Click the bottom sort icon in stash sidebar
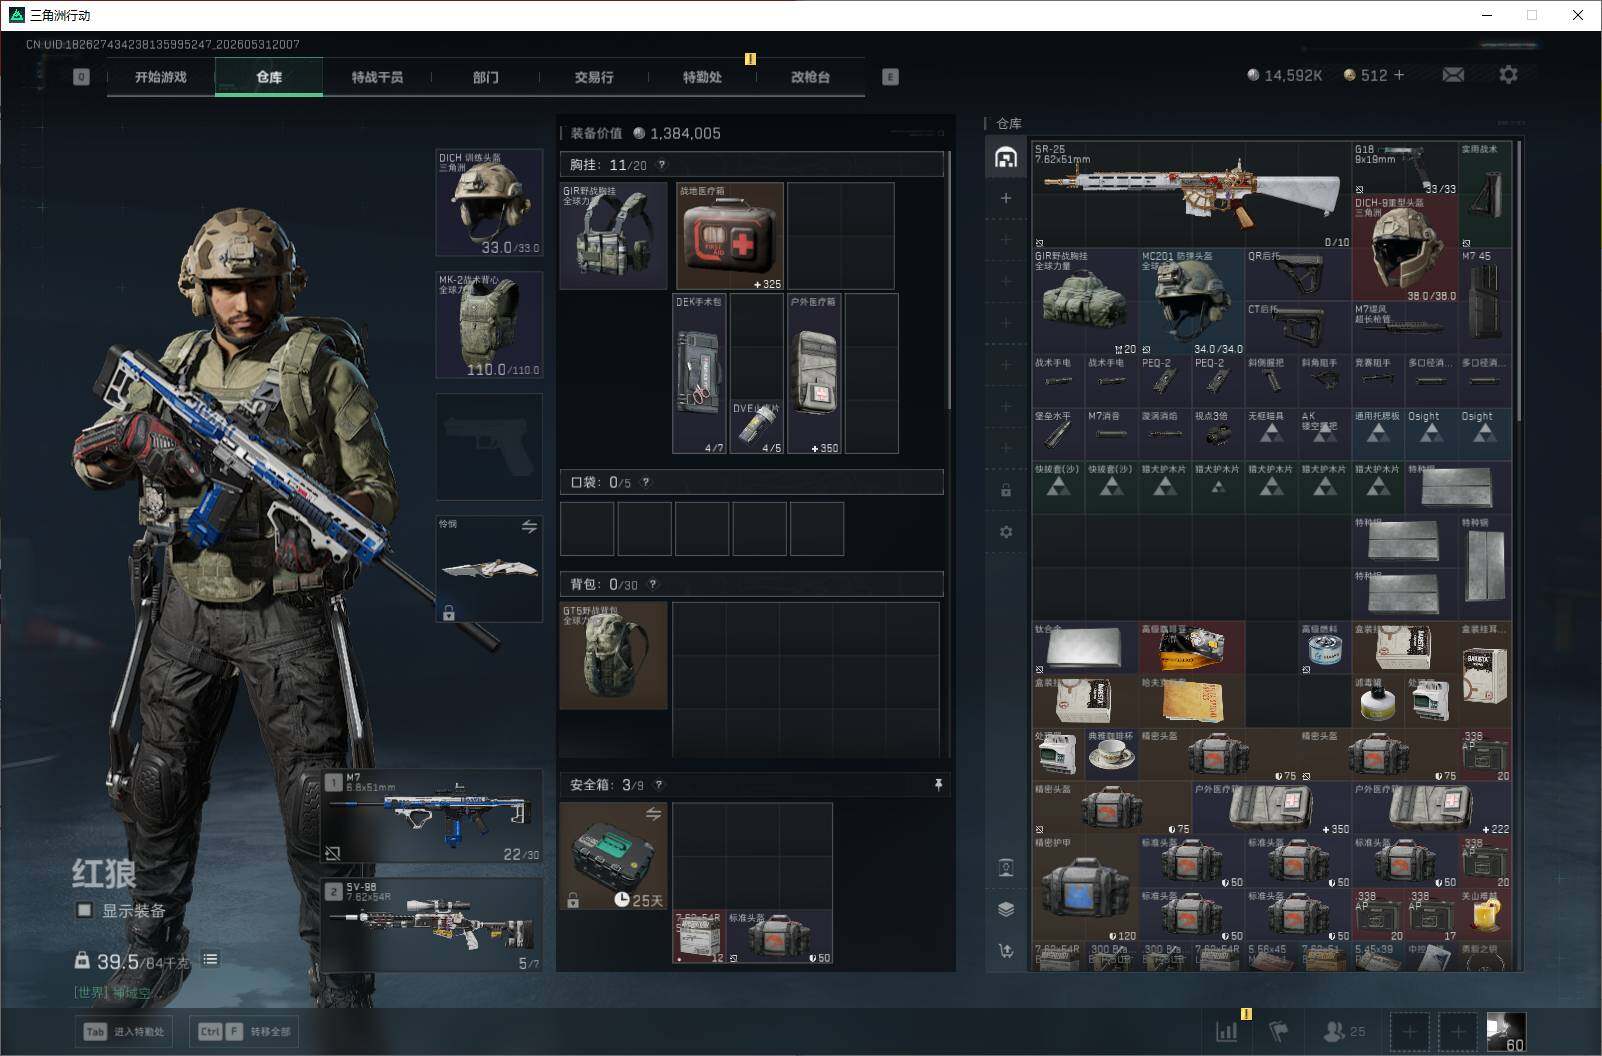 pos(1006,951)
